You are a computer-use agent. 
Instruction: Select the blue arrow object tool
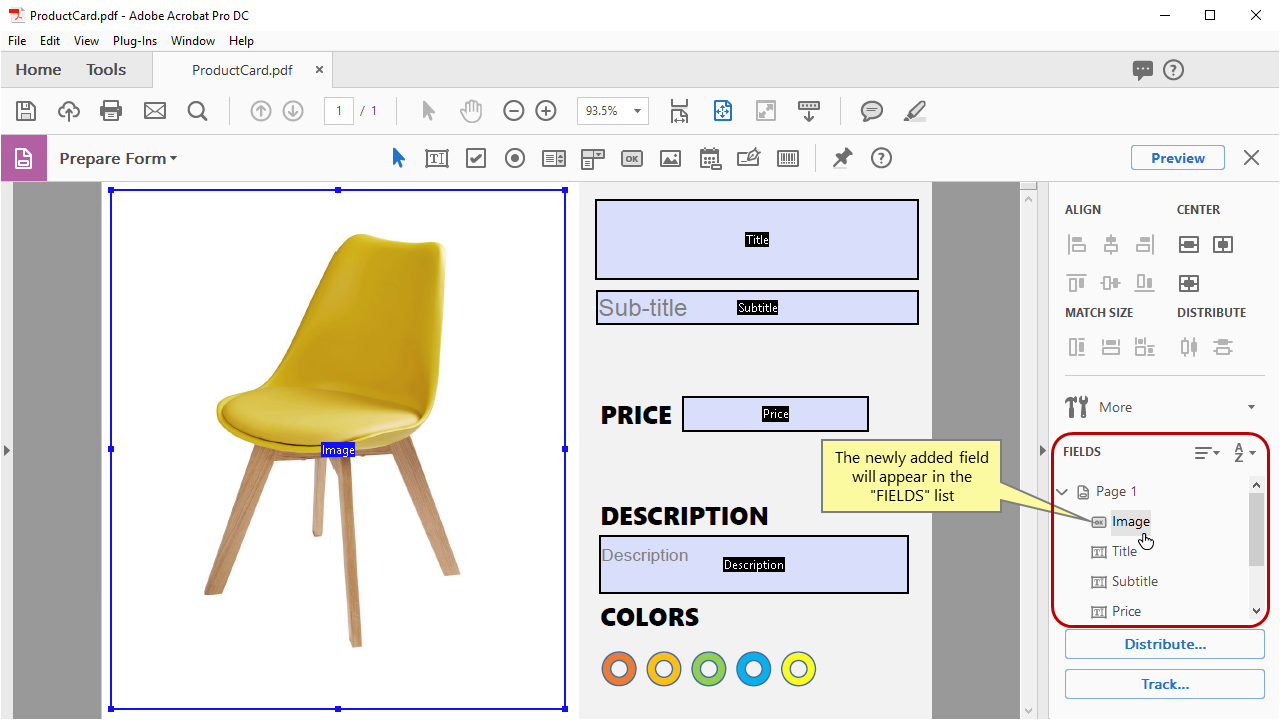pos(398,158)
